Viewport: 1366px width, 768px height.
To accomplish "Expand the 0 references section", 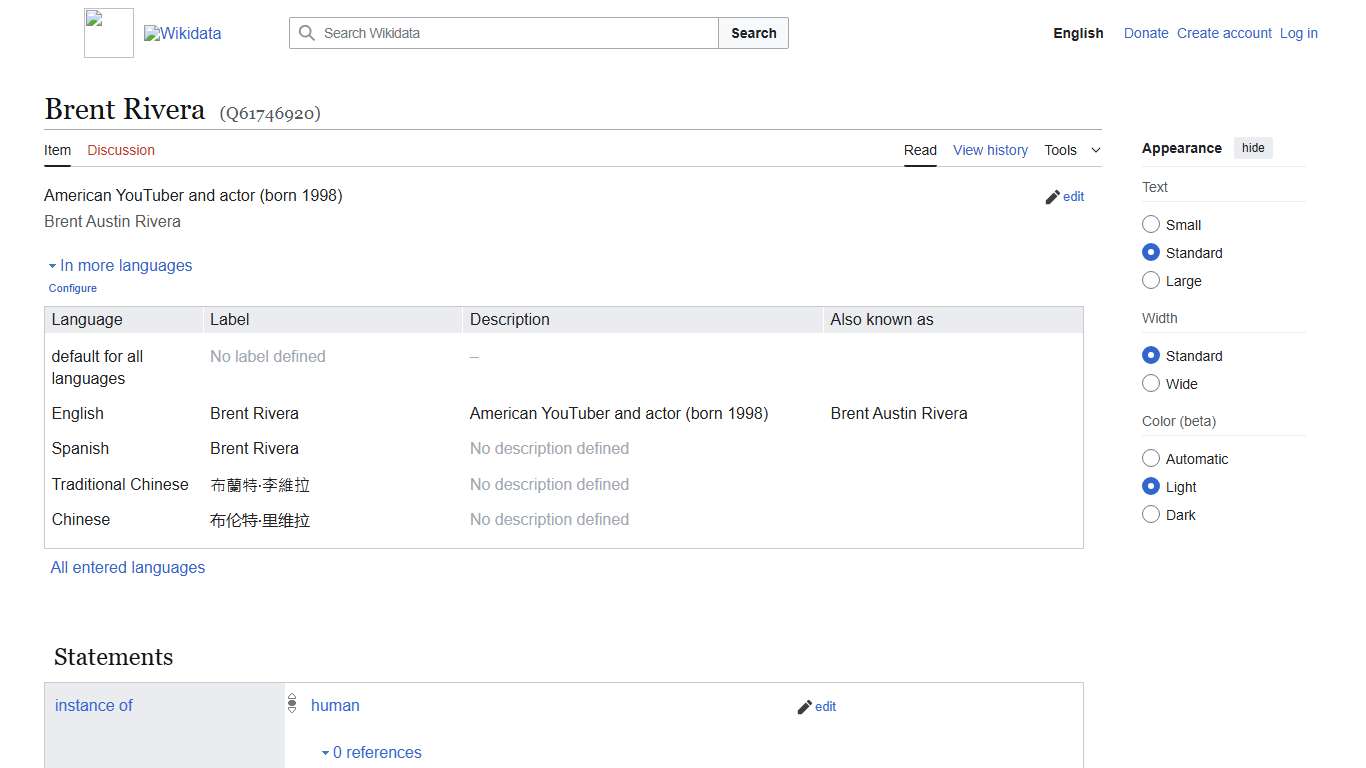I will pyautogui.click(x=371, y=753).
